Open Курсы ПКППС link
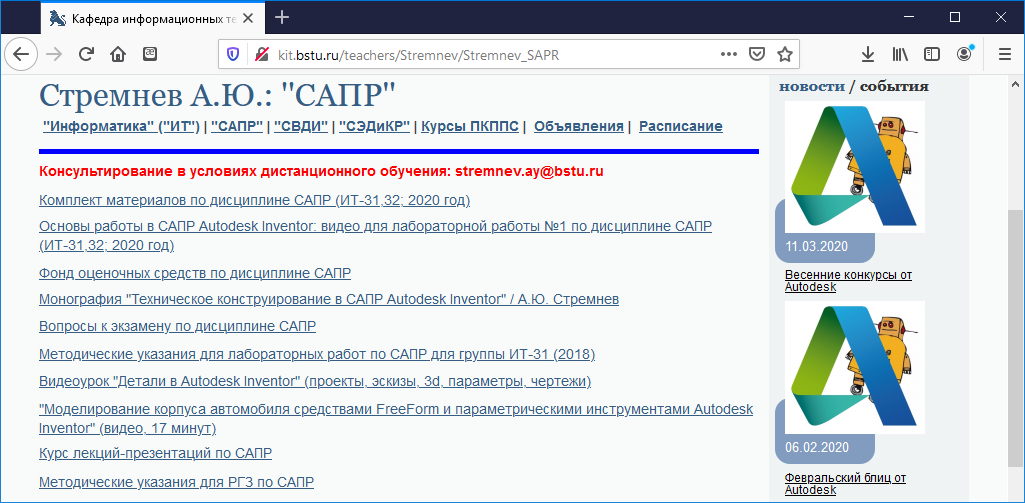Viewport: 1025px width, 503px height. (470, 126)
